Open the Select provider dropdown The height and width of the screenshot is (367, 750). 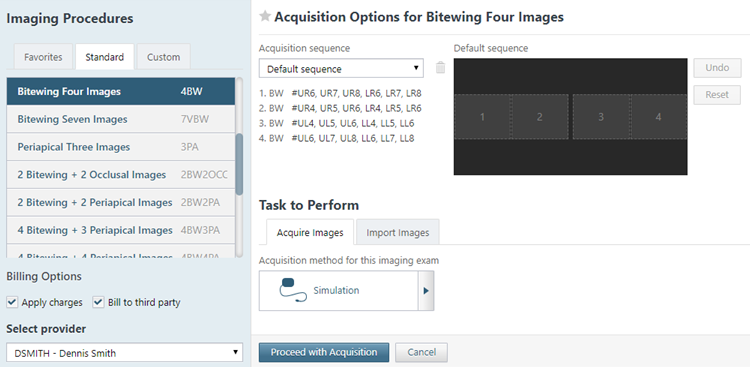[x=124, y=353]
